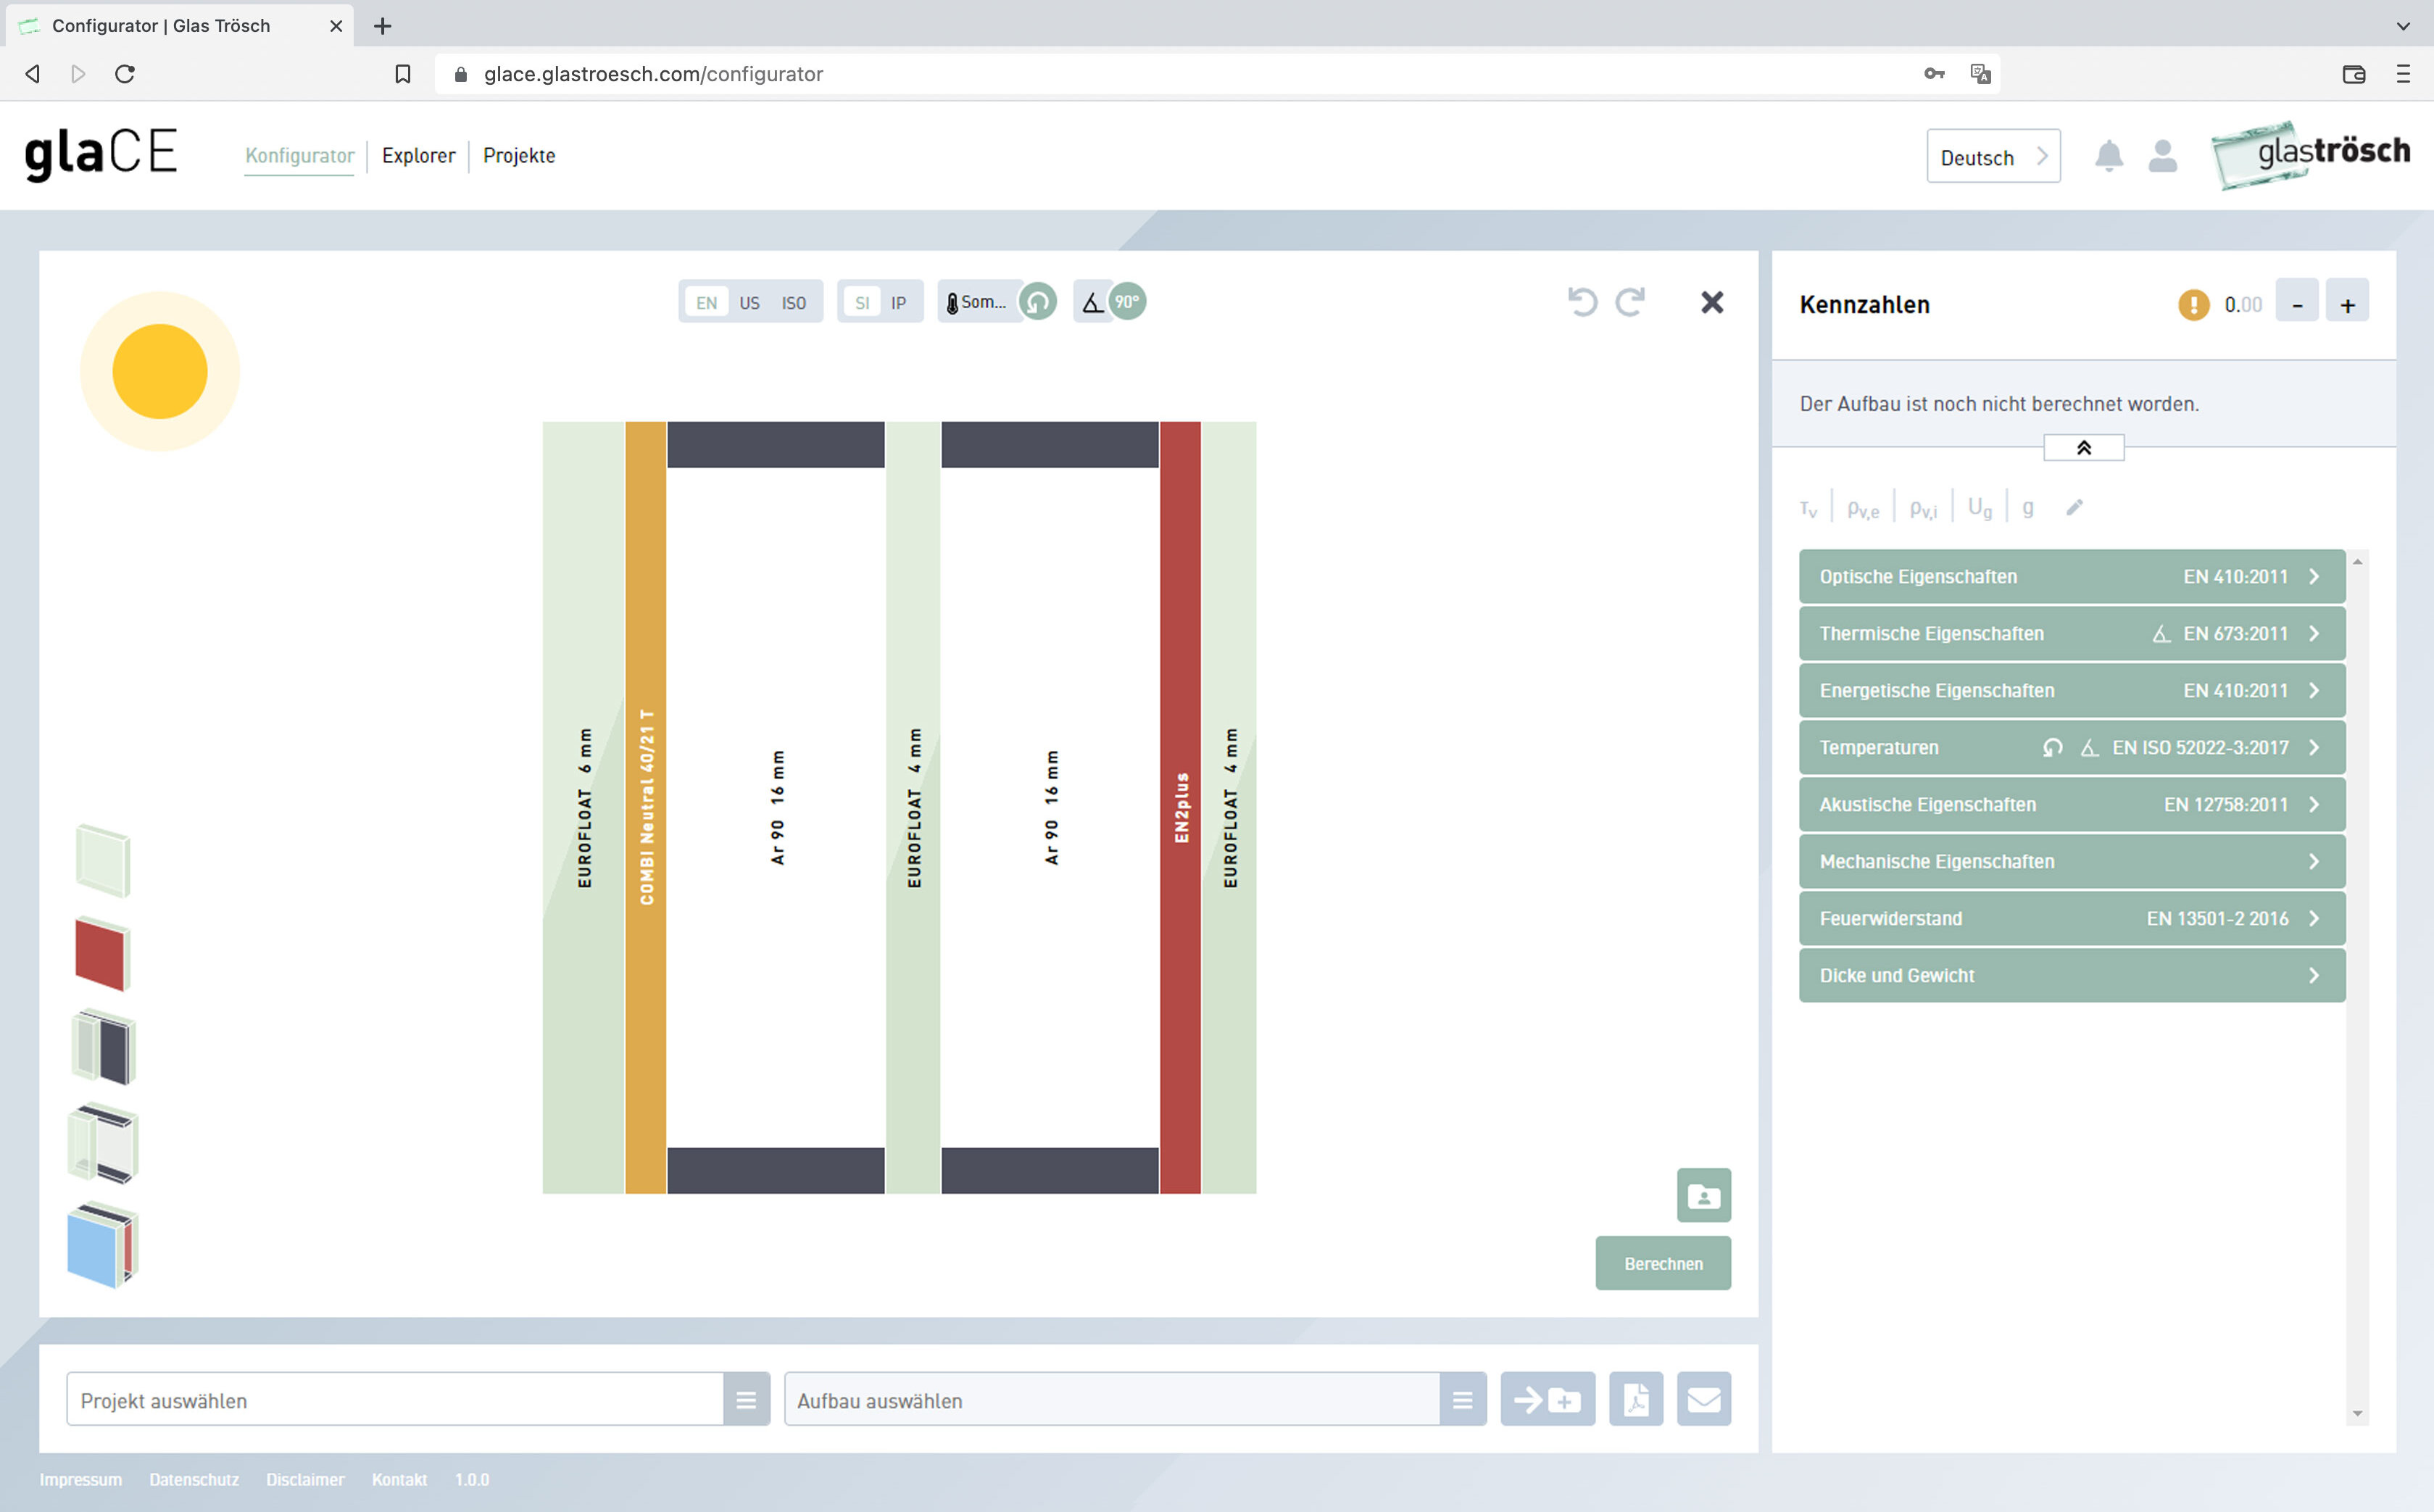2434x1512 pixels.
Task: Select the orange COMBI Neutral 40/21 T coating
Action: click(x=646, y=808)
